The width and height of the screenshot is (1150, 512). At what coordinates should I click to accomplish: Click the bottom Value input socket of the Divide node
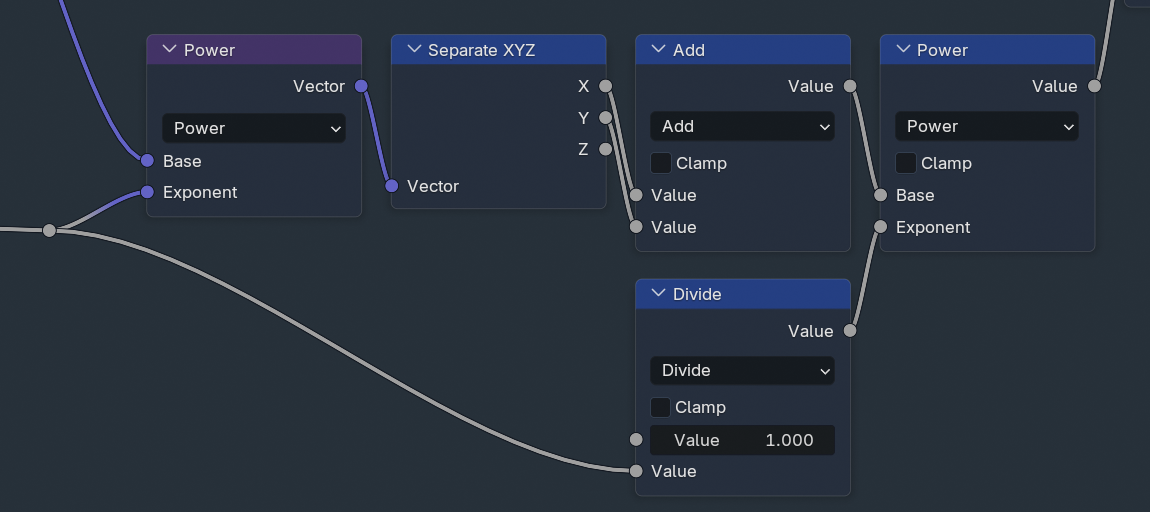coord(636,471)
